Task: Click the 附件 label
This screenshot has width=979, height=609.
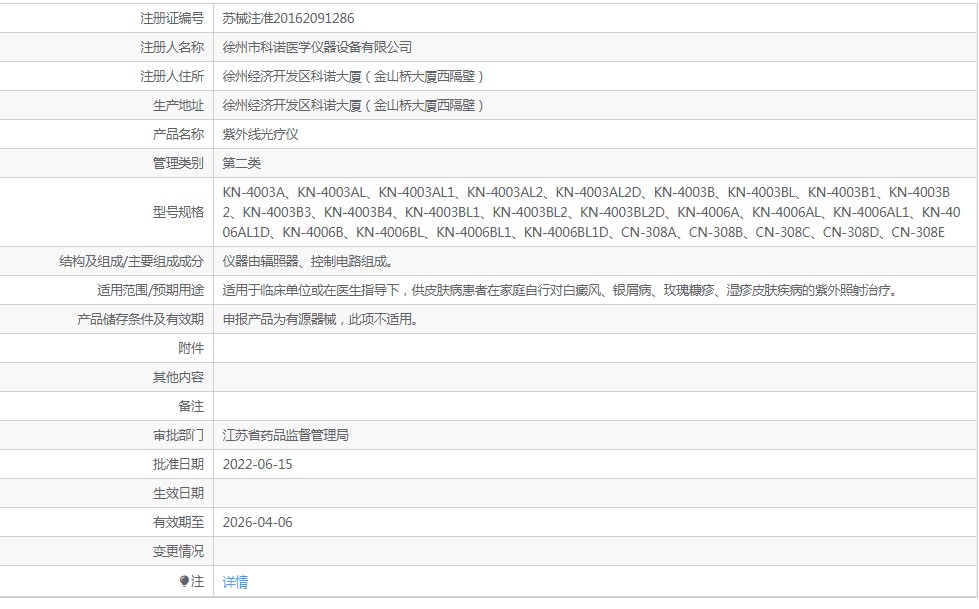Action: click(191, 349)
